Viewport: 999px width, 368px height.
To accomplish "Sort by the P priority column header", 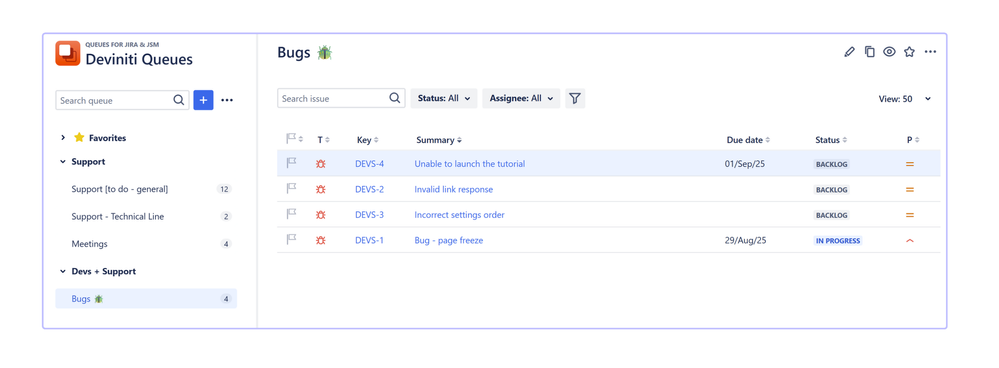I will tap(913, 139).
